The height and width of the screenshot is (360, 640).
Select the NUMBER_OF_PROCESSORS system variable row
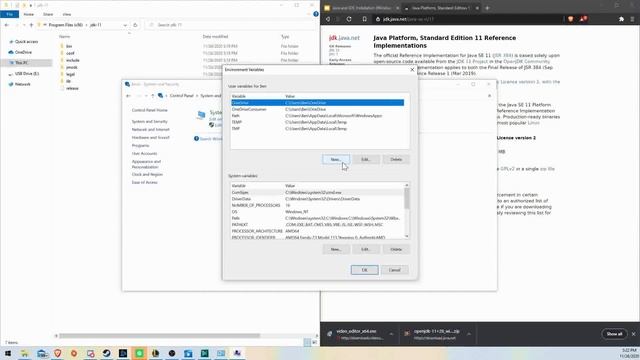tap(317, 205)
